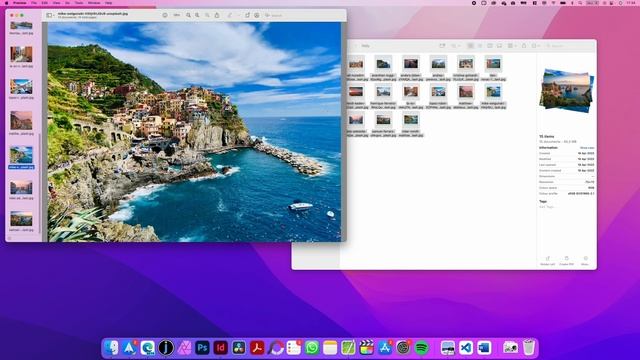The image size is (640, 360).
Task: Launch InDesign from the Dock
Action: coord(220,348)
